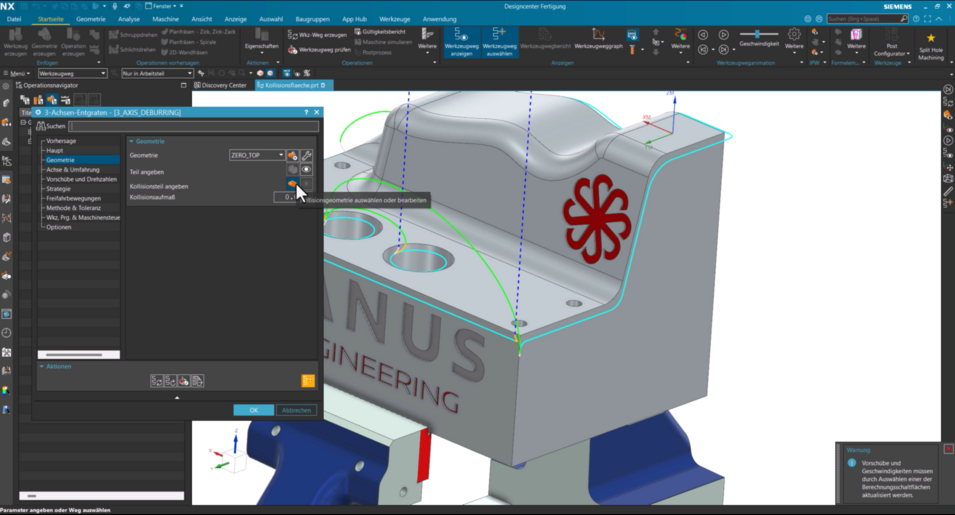Click replay tool path icon in Aktionen
The height and width of the screenshot is (515, 955).
click(x=170, y=381)
